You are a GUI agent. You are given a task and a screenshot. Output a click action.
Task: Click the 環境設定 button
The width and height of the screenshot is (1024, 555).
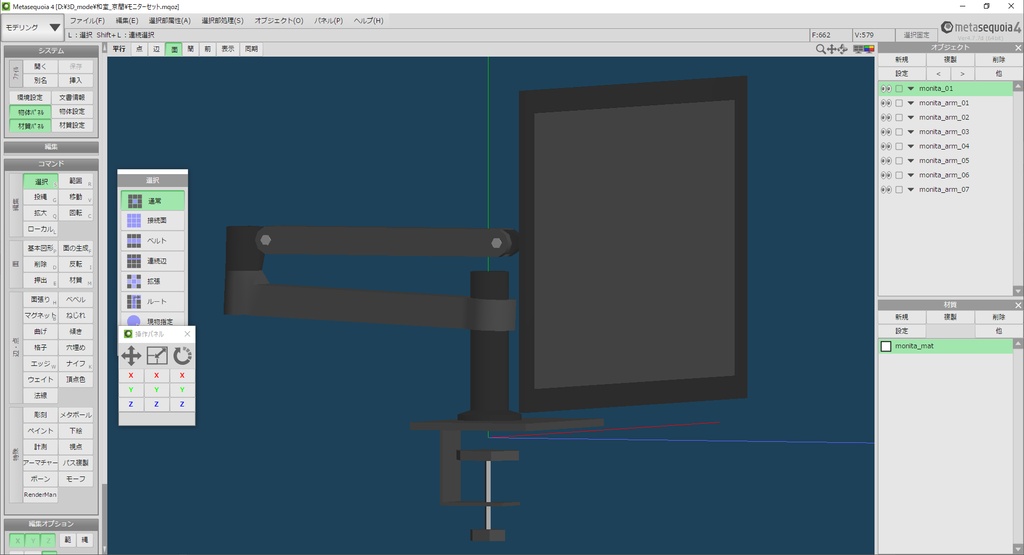pyautogui.click(x=30, y=97)
